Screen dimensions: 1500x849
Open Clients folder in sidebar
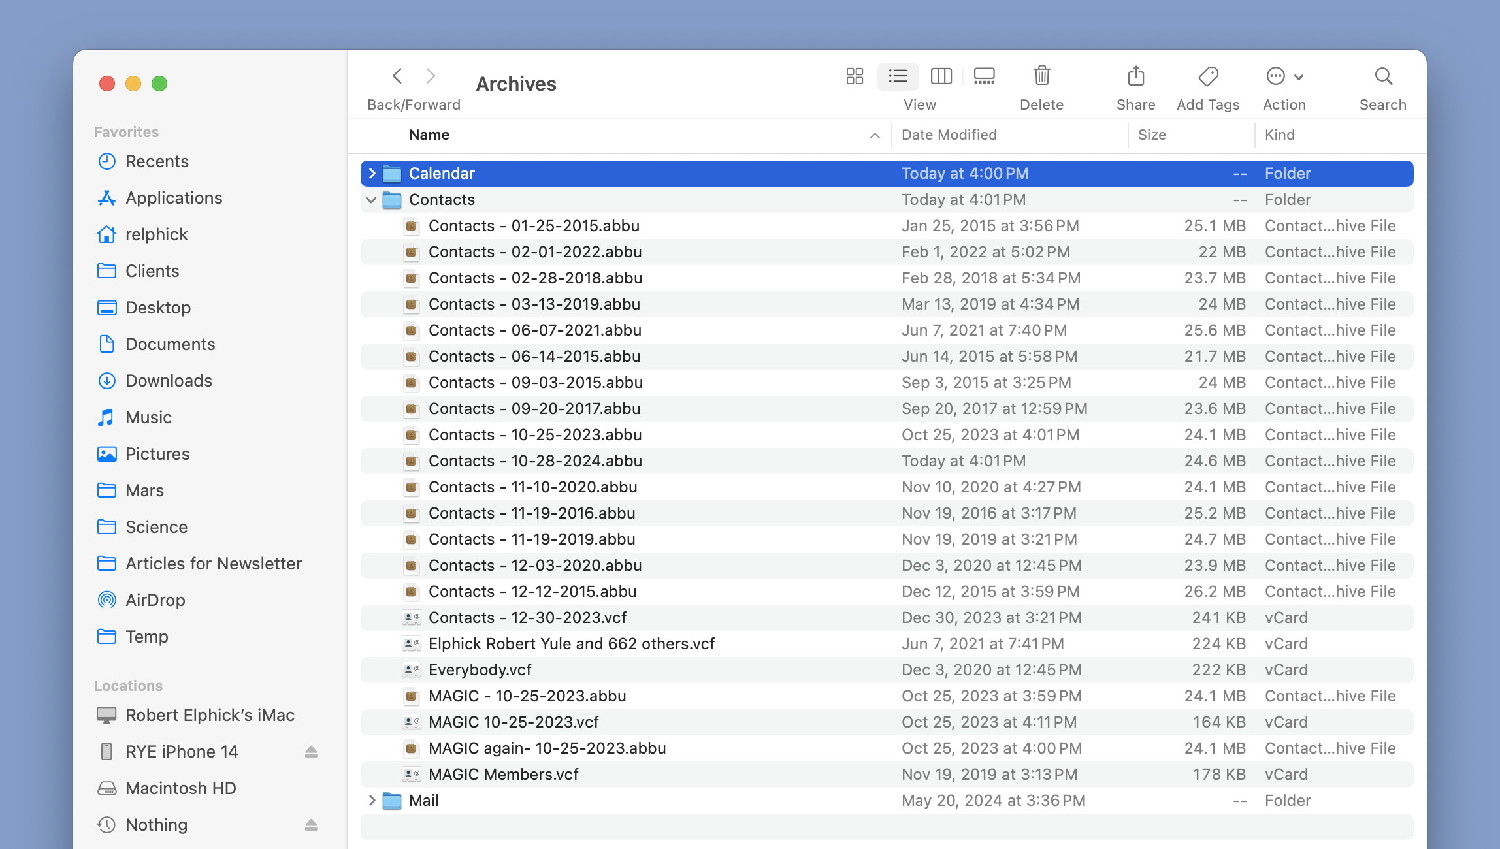coord(152,271)
